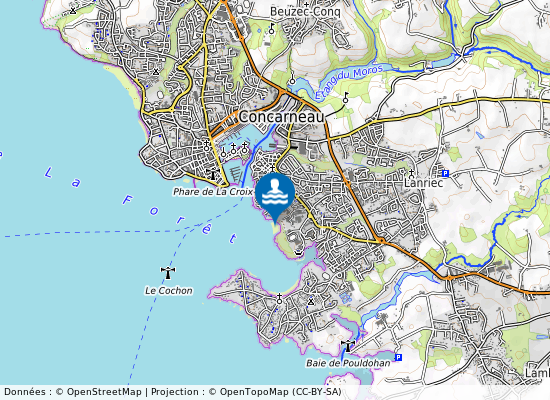This screenshot has height=400, width=550.
Task: Click the Beuzec-Conq place label
Action: 305,12
